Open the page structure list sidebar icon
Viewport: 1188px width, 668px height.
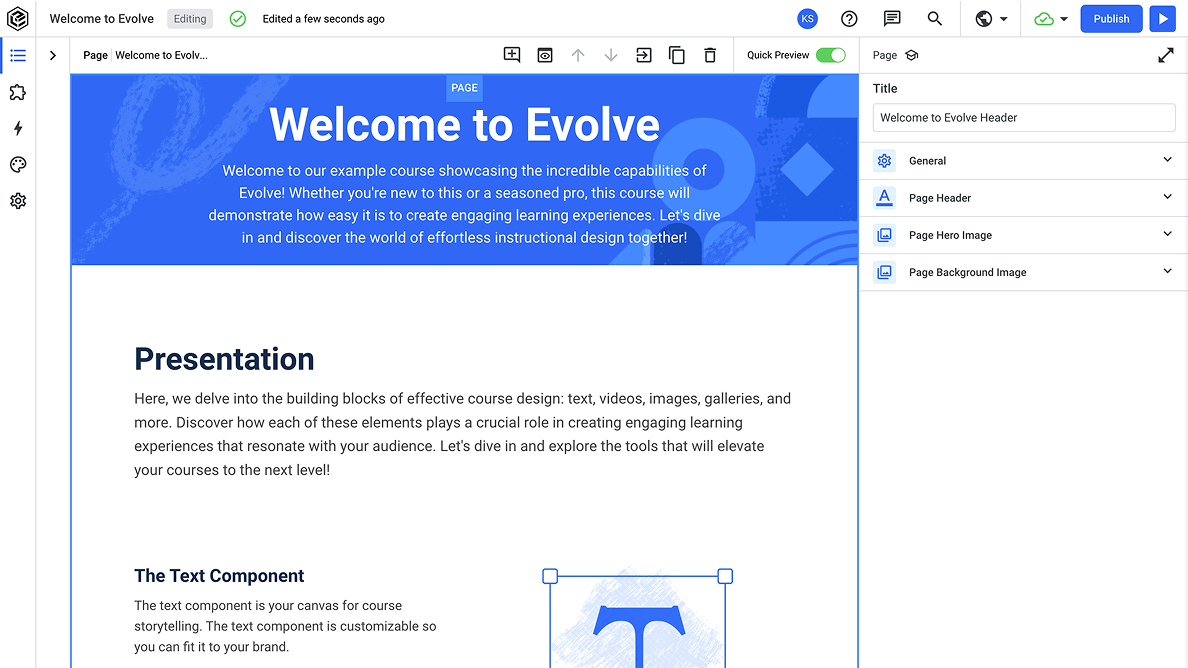click(17, 55)
